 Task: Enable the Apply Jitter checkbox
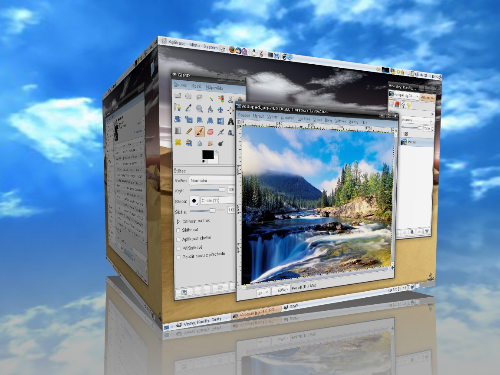pos(178,239)
